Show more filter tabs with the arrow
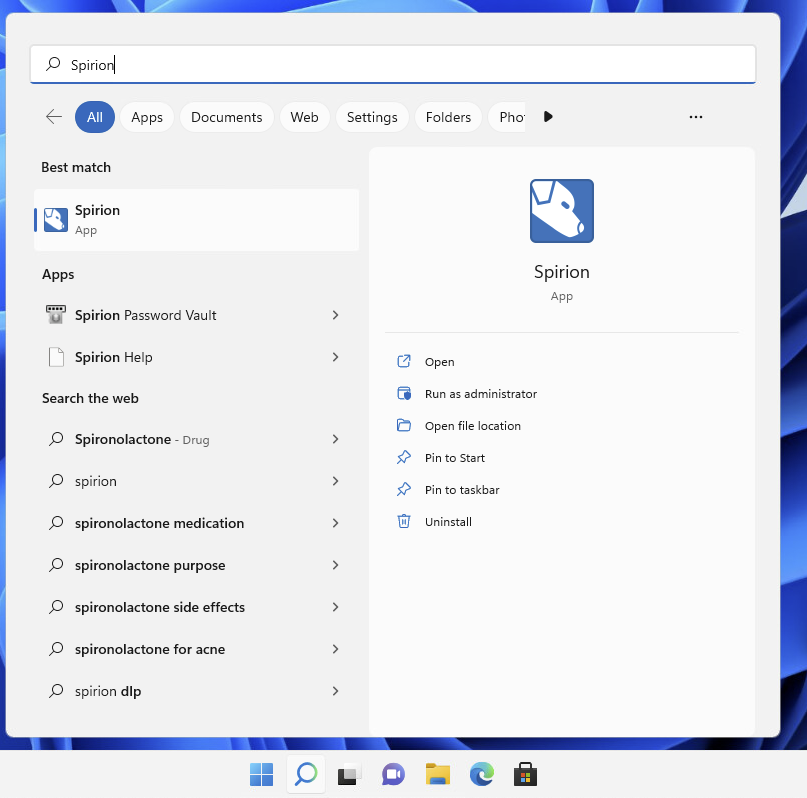Screen dimensions: 807x798 click(548, 117)
